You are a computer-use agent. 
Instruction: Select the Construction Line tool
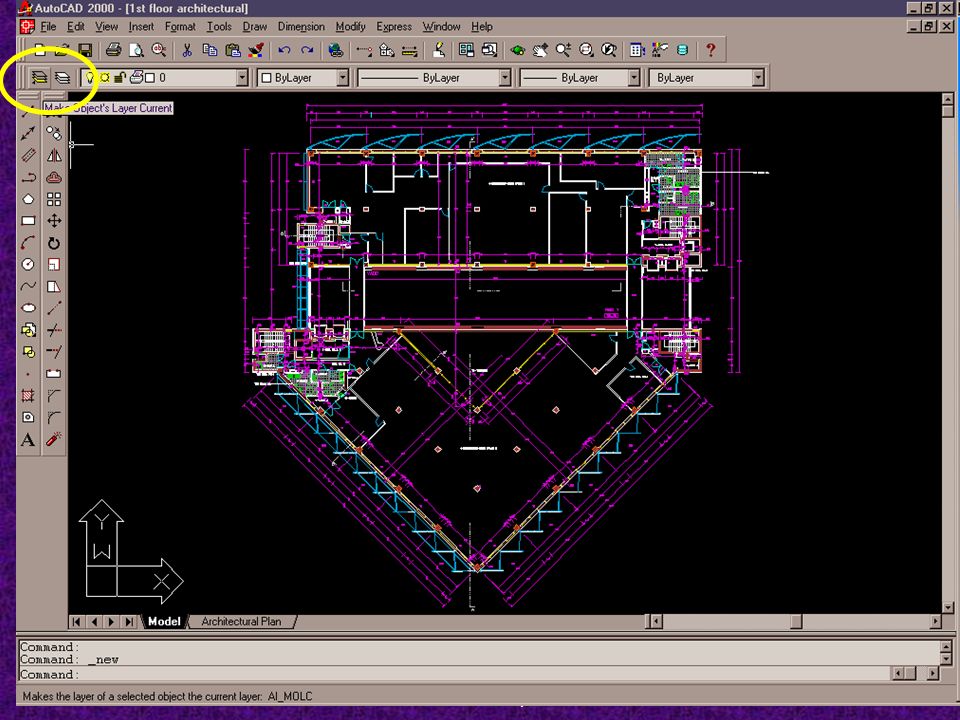(x=28, y=133)
